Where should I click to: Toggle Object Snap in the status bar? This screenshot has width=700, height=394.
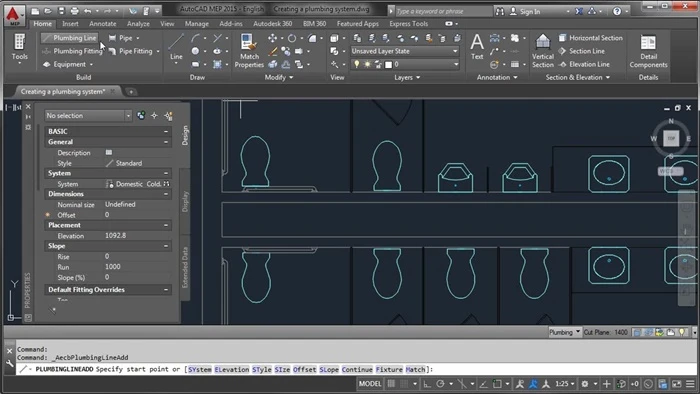(x=497, y=384)
